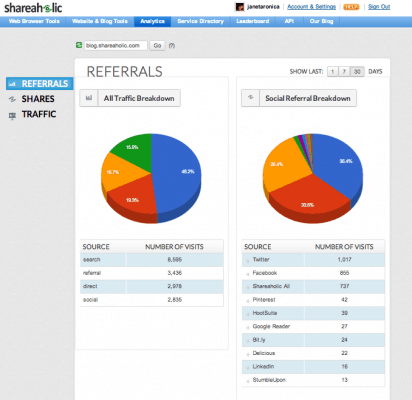Image resolution: width=412 pixels, height=400 pixels.
Task: Open the API tab
Action: [289, 21]
